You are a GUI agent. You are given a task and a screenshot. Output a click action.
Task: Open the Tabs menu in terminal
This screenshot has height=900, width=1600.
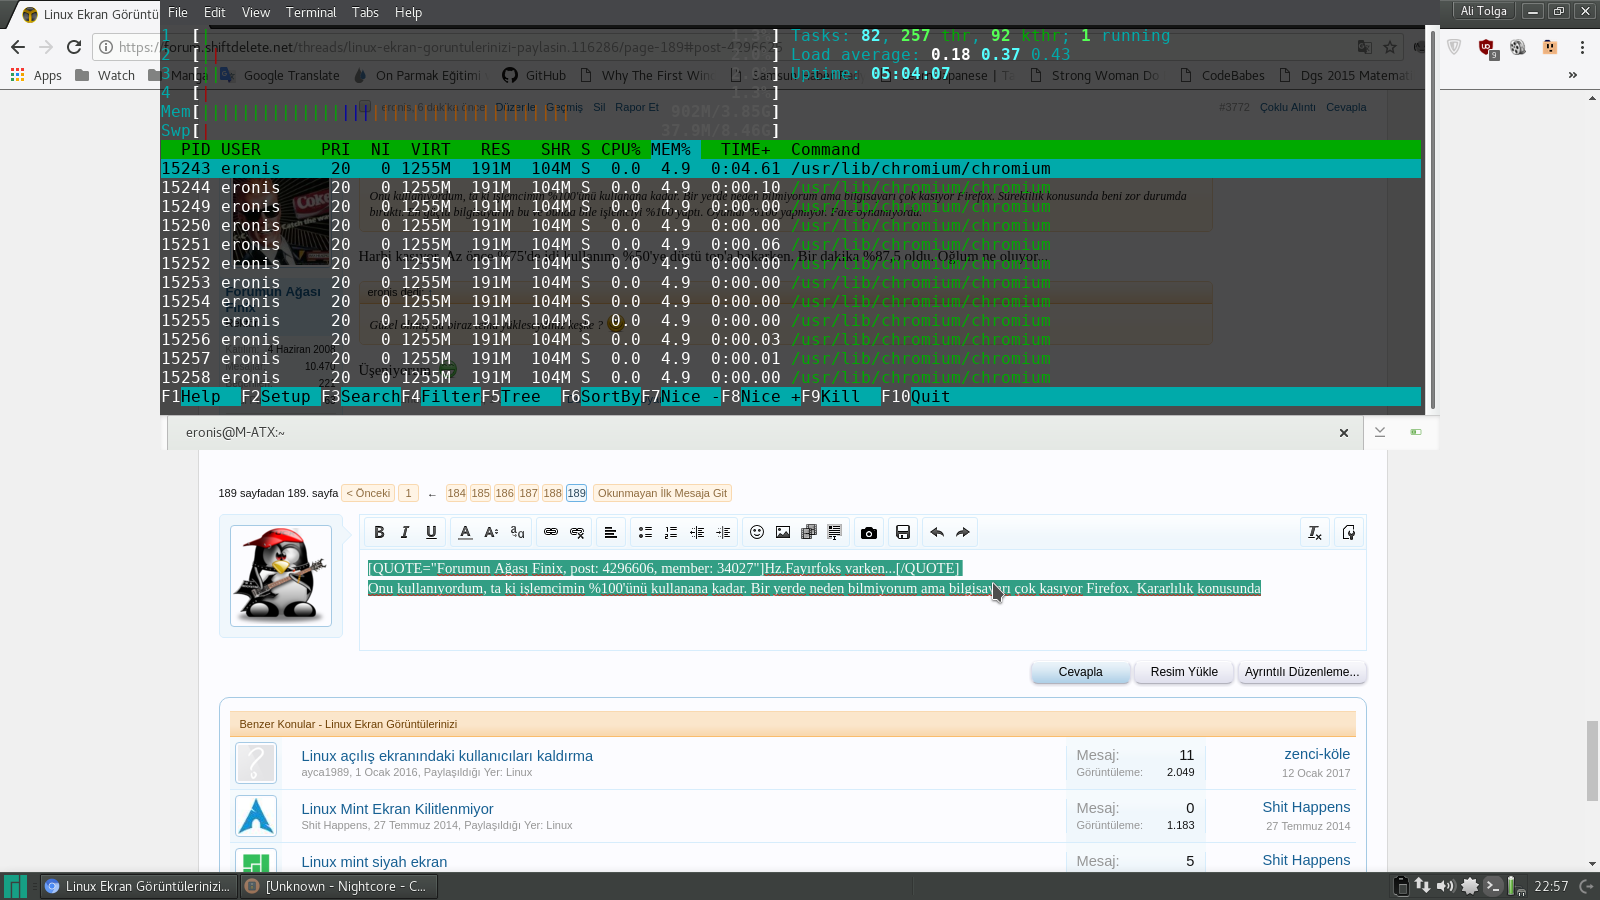click(x=365, y=12)
